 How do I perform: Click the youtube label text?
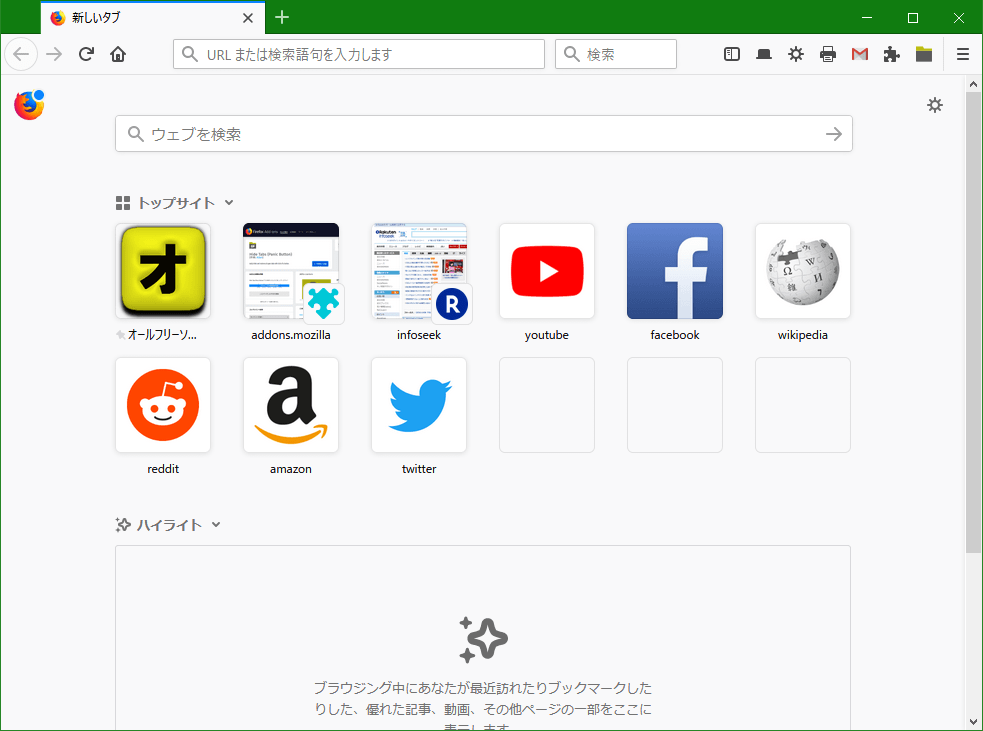(547, 335)
